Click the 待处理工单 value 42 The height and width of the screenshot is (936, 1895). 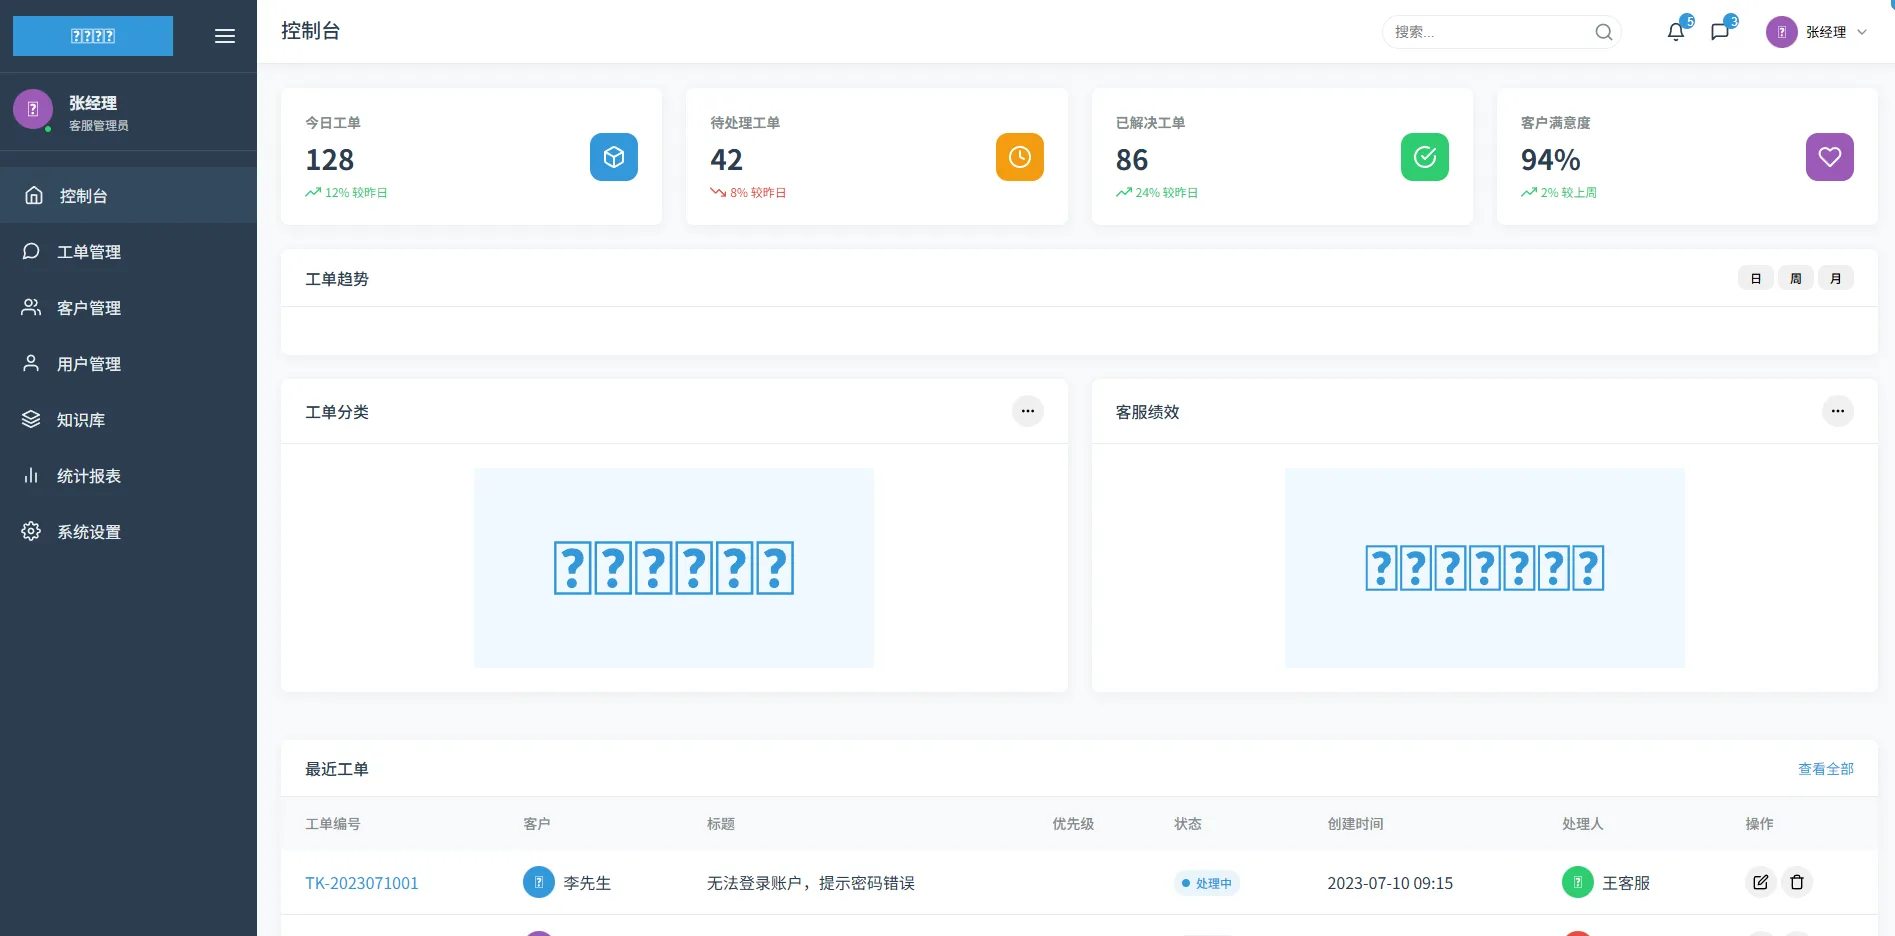click(727, 160)
